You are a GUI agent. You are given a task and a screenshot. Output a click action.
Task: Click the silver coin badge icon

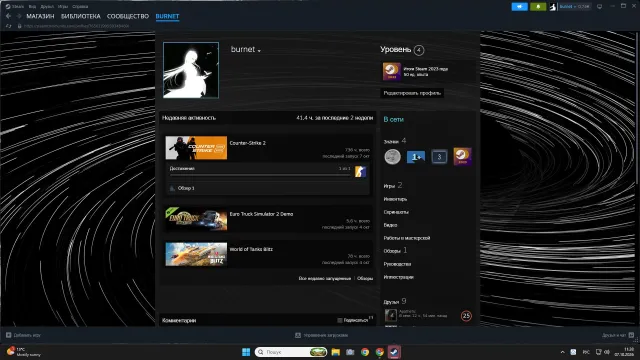(x=393, y=157)
